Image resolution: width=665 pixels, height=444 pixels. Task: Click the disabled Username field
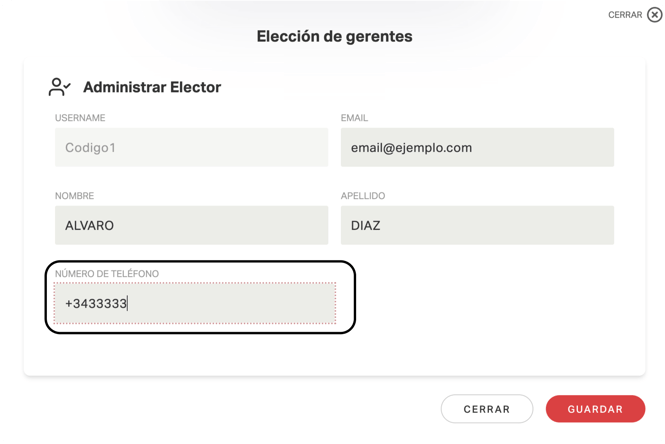[191, 147]
